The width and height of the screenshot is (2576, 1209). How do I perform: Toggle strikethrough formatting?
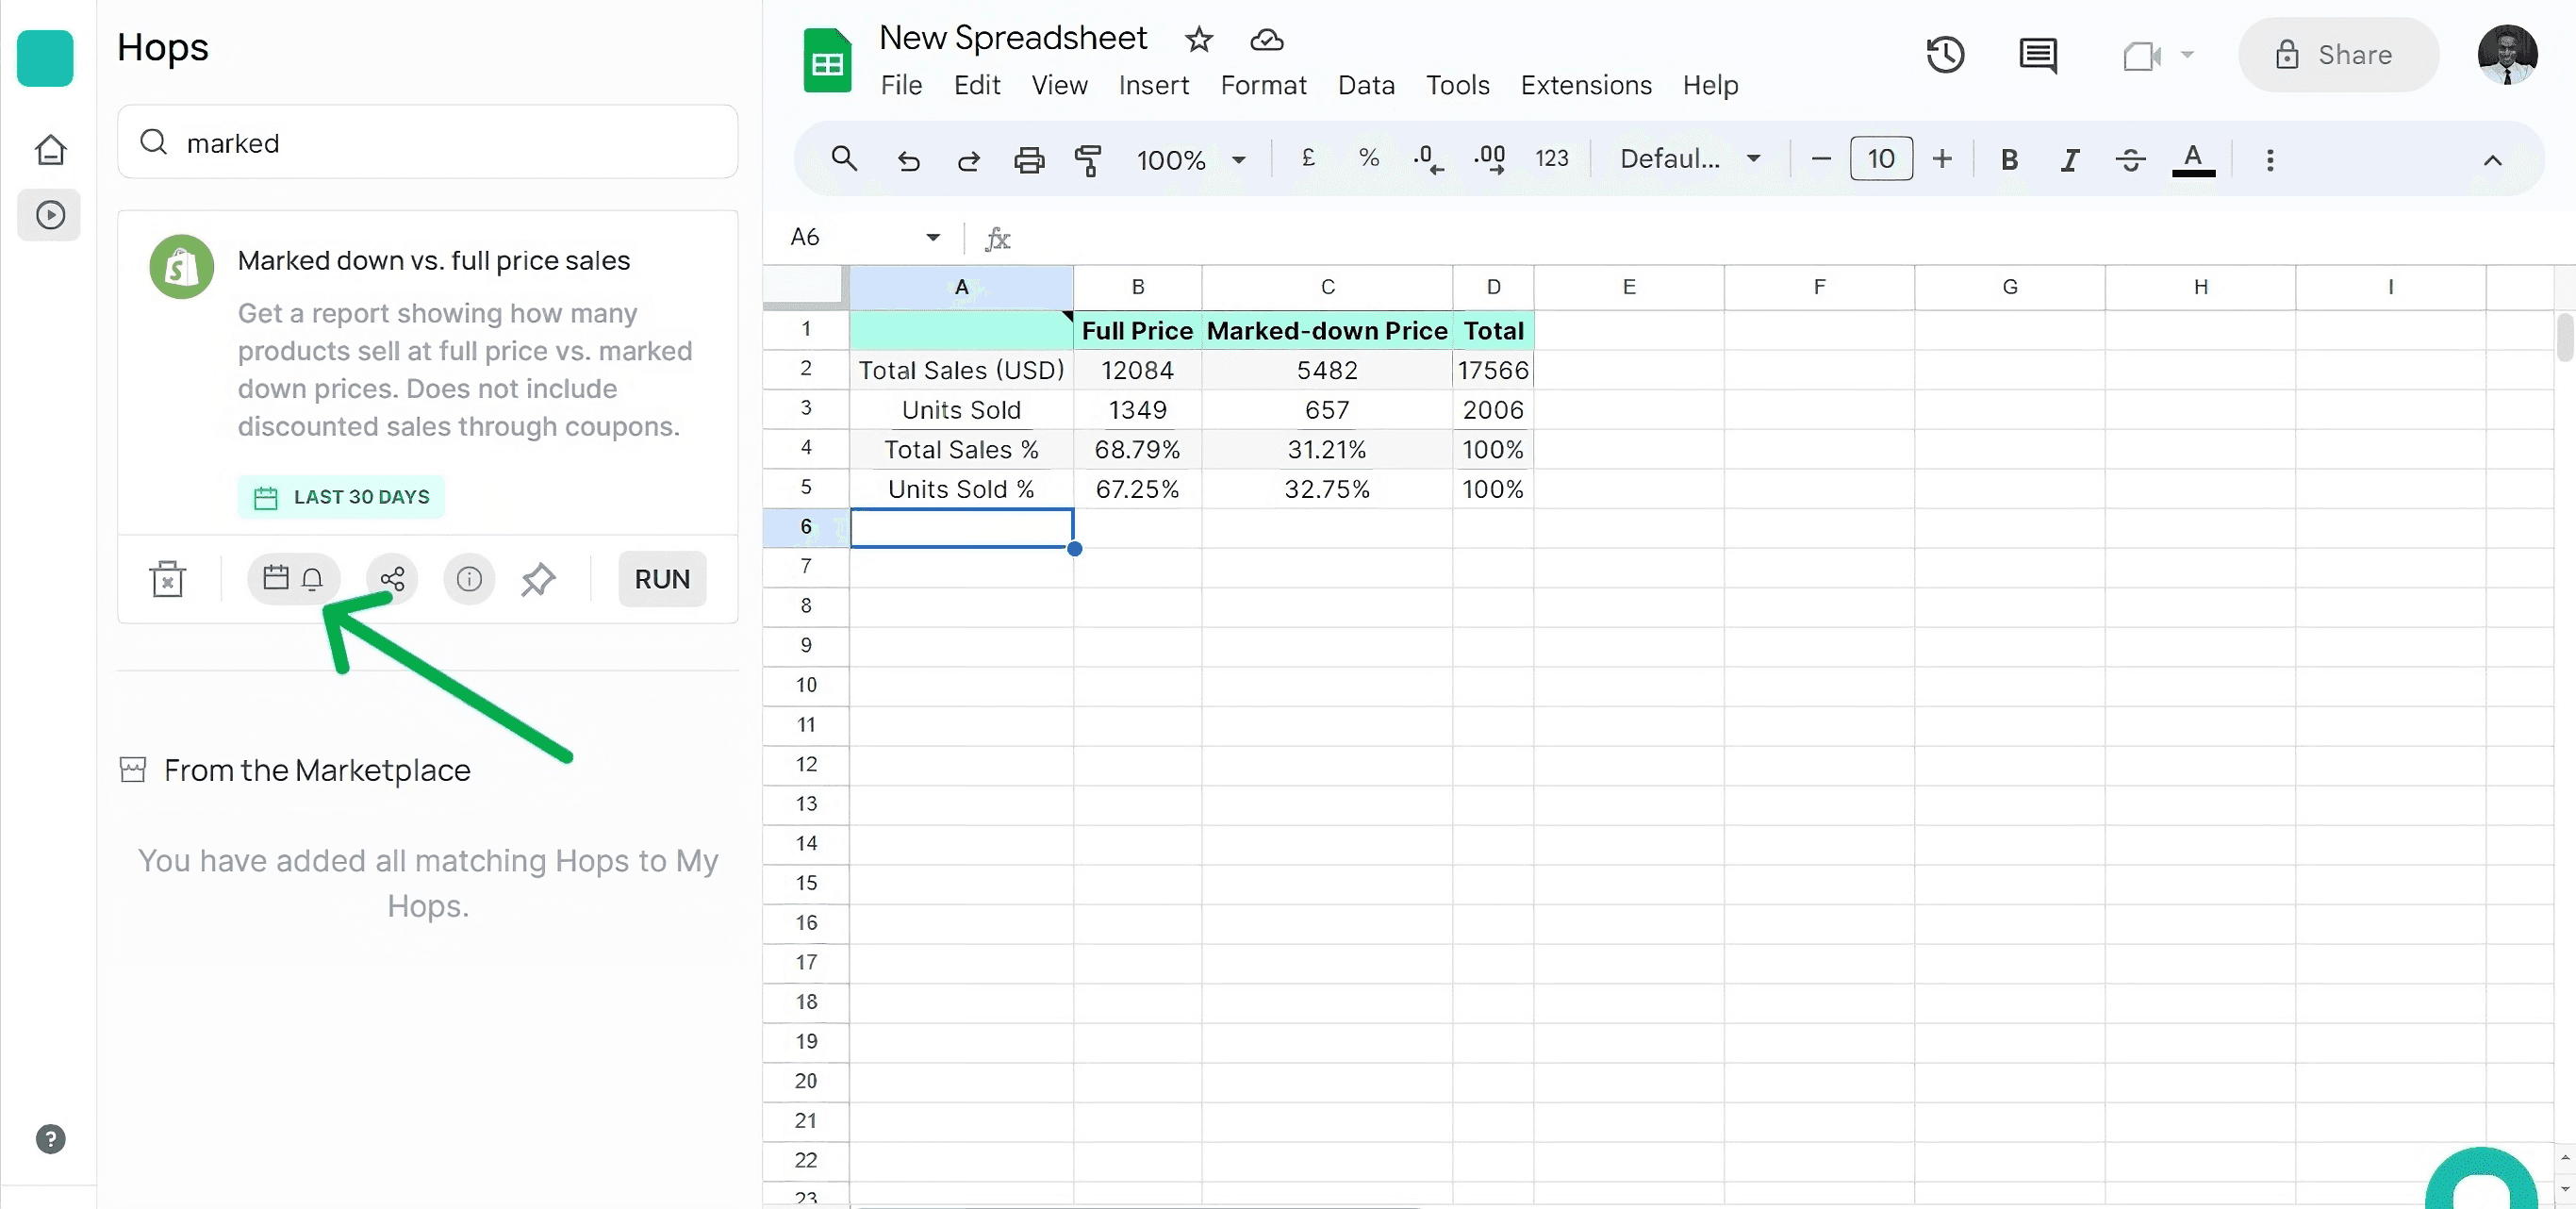[2130, 160]
